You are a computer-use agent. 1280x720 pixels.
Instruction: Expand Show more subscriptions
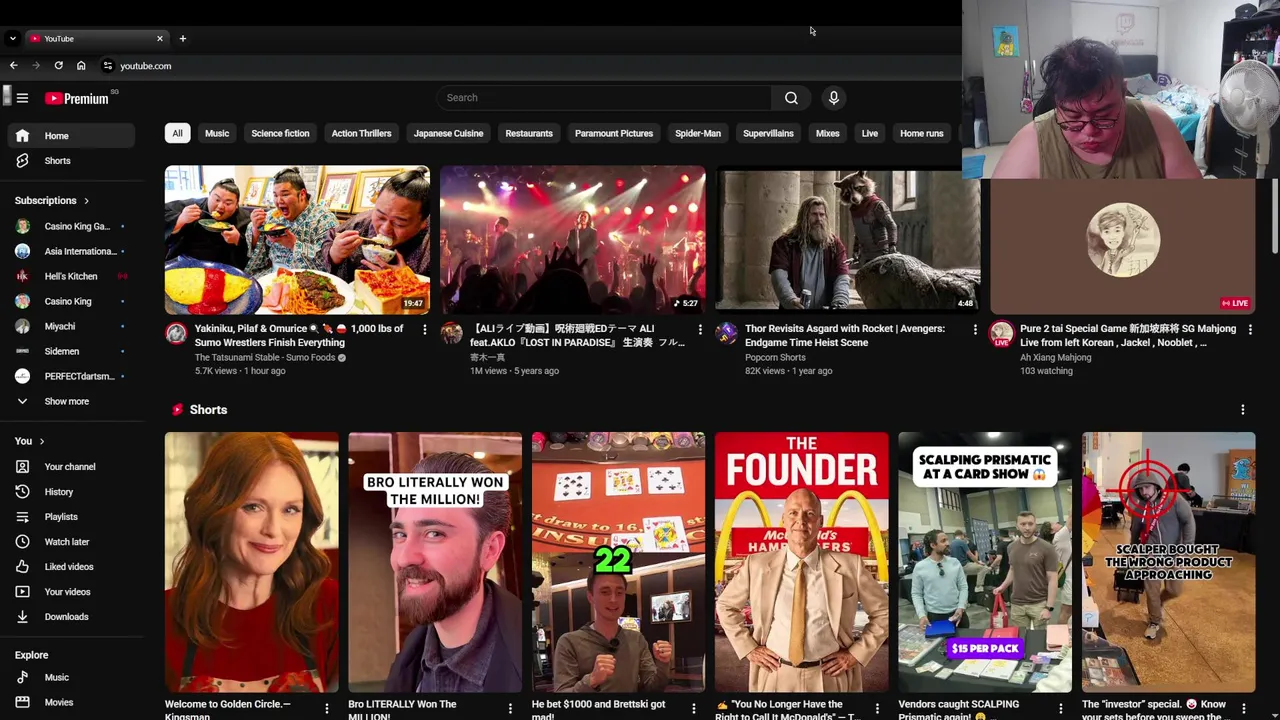click(x=70, y=402)
